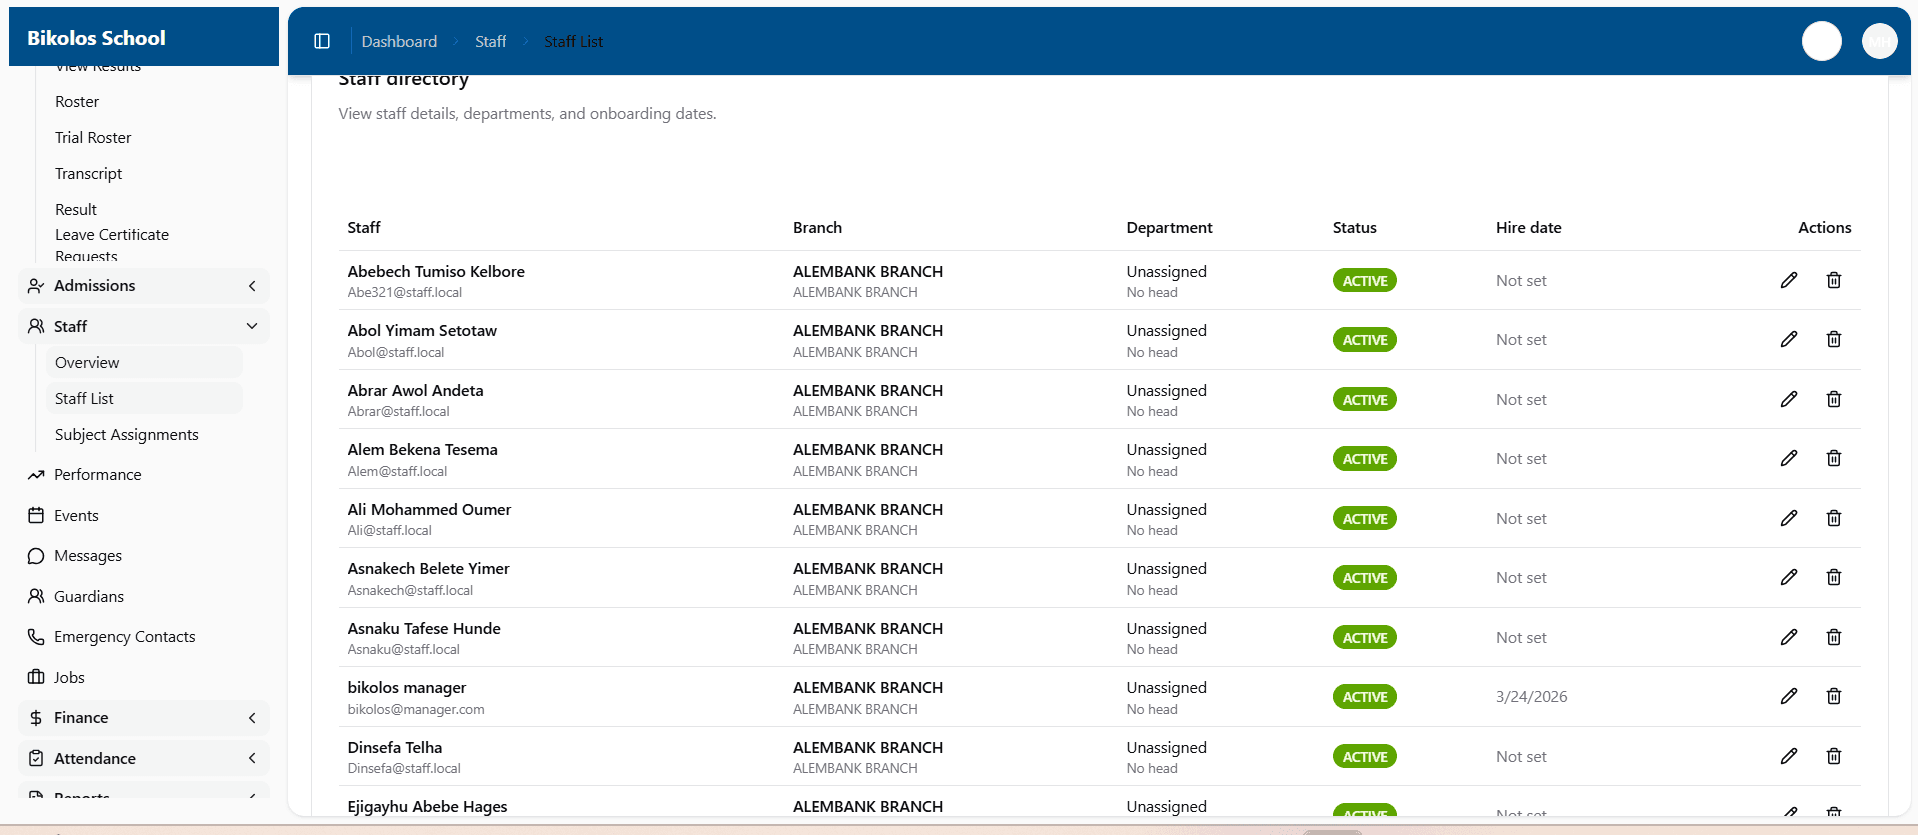The width and height of the screenshot is (1918, 835).
Task: Delete Asnaku Tafese Hunde record
Action: pos(1833,637)
